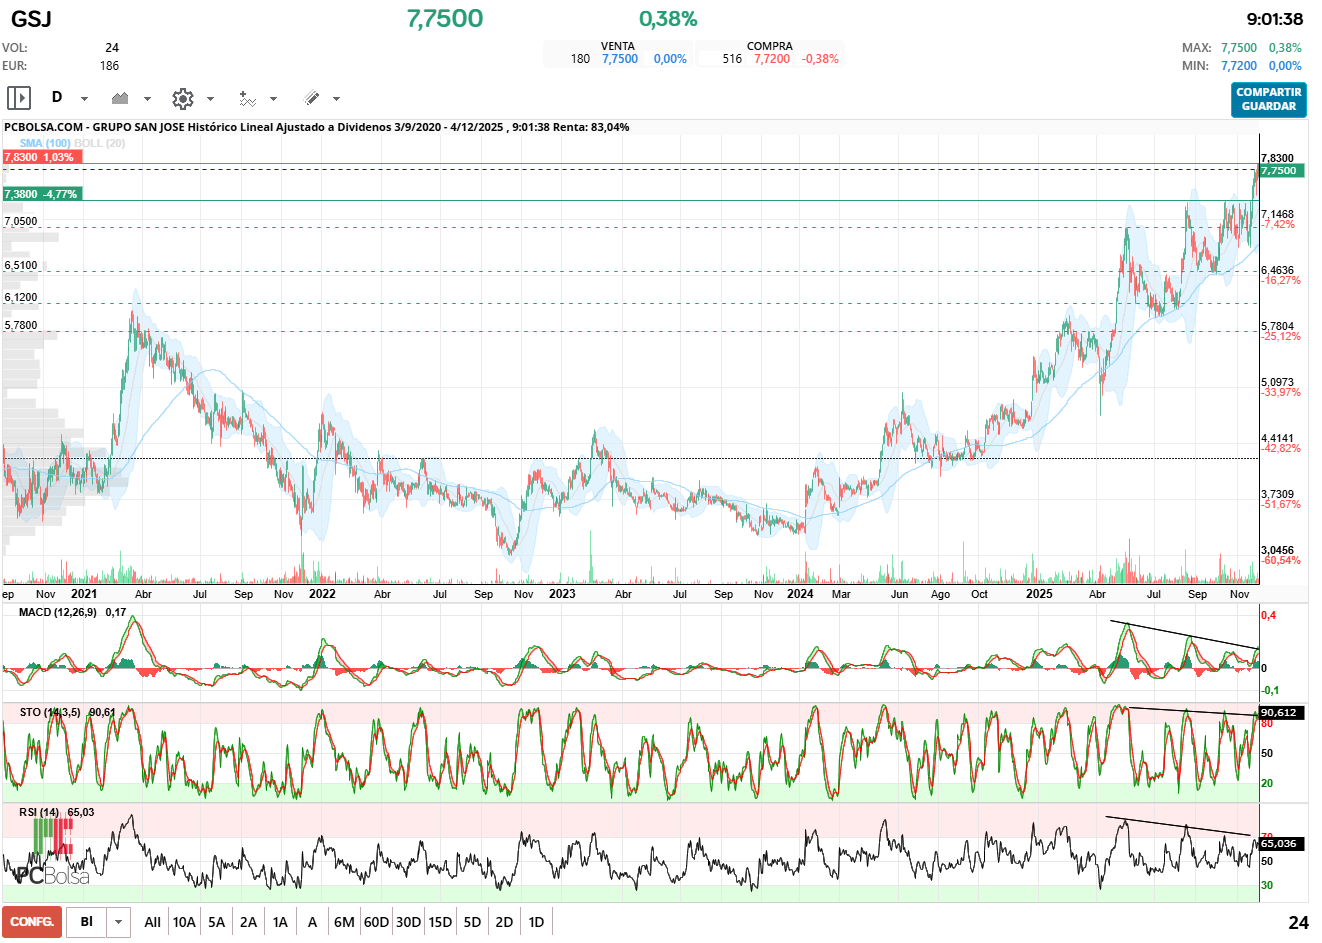Screen dimensions: 1322x943
Task: Expand the chart type dropdown arrow
Action: [x=147, y=99]
